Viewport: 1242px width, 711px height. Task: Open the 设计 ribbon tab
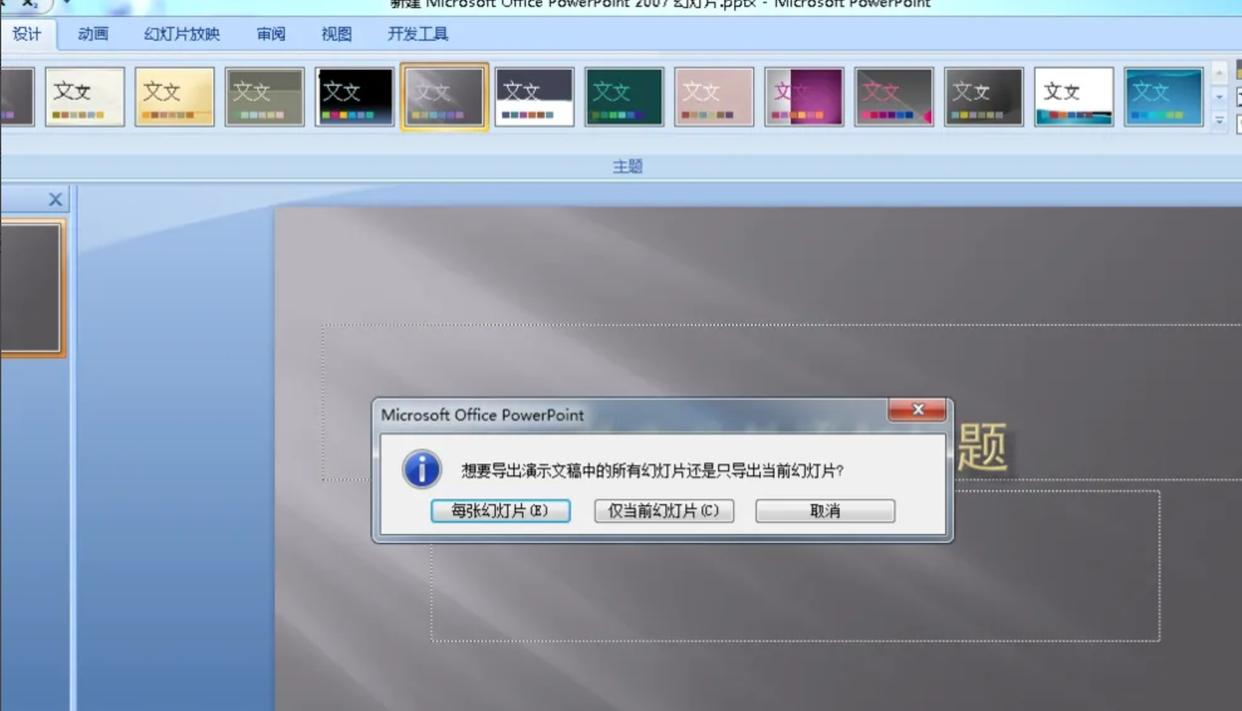pos(27,34)
